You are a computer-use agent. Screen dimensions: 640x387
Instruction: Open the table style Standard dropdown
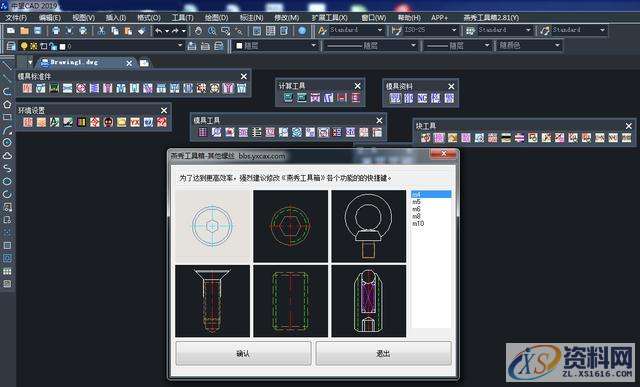click(528, 30)
